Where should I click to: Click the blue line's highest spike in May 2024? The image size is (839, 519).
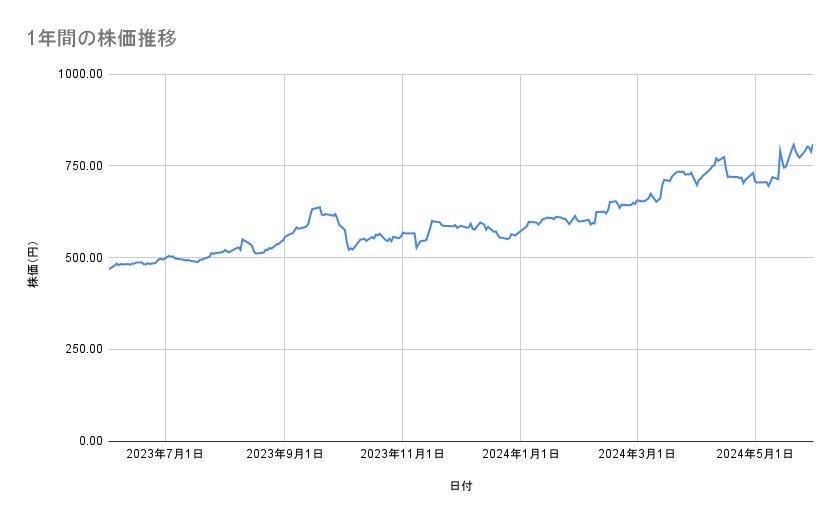pos(793,144)
